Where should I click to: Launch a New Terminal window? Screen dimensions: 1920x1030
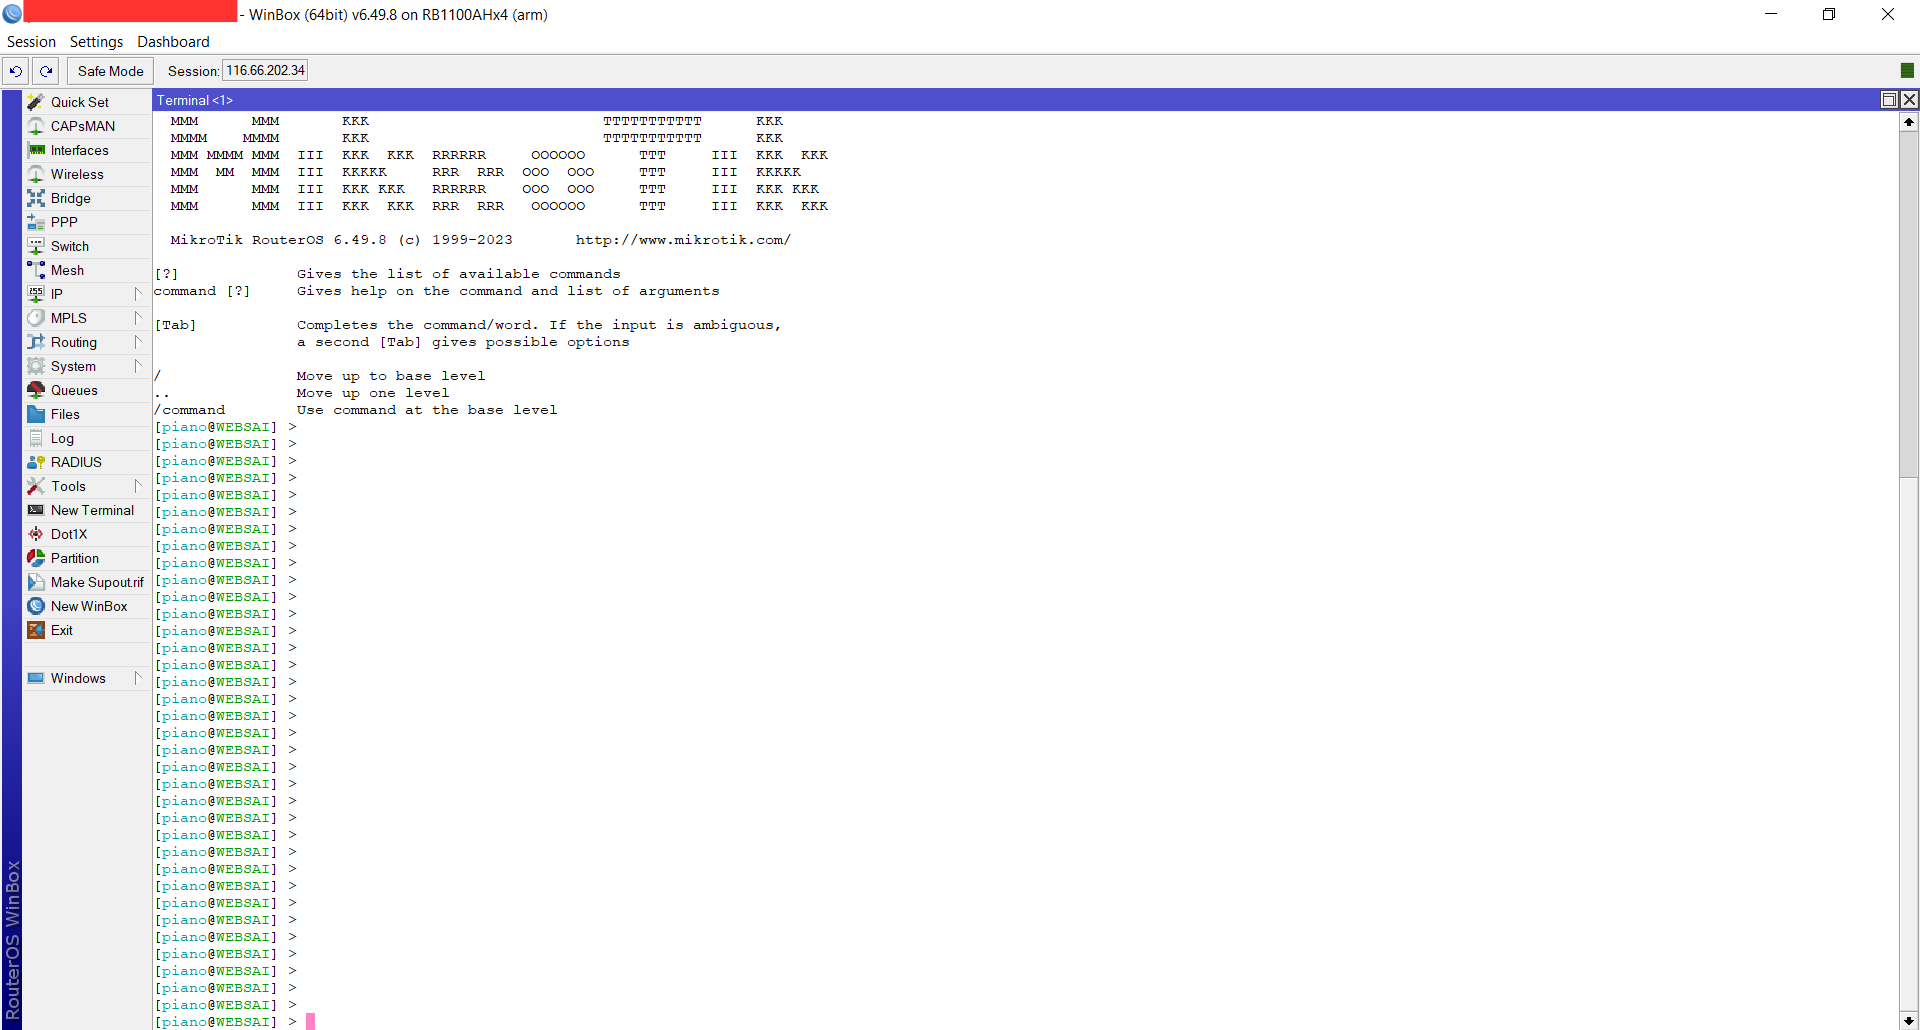click(x=91, y=510)
